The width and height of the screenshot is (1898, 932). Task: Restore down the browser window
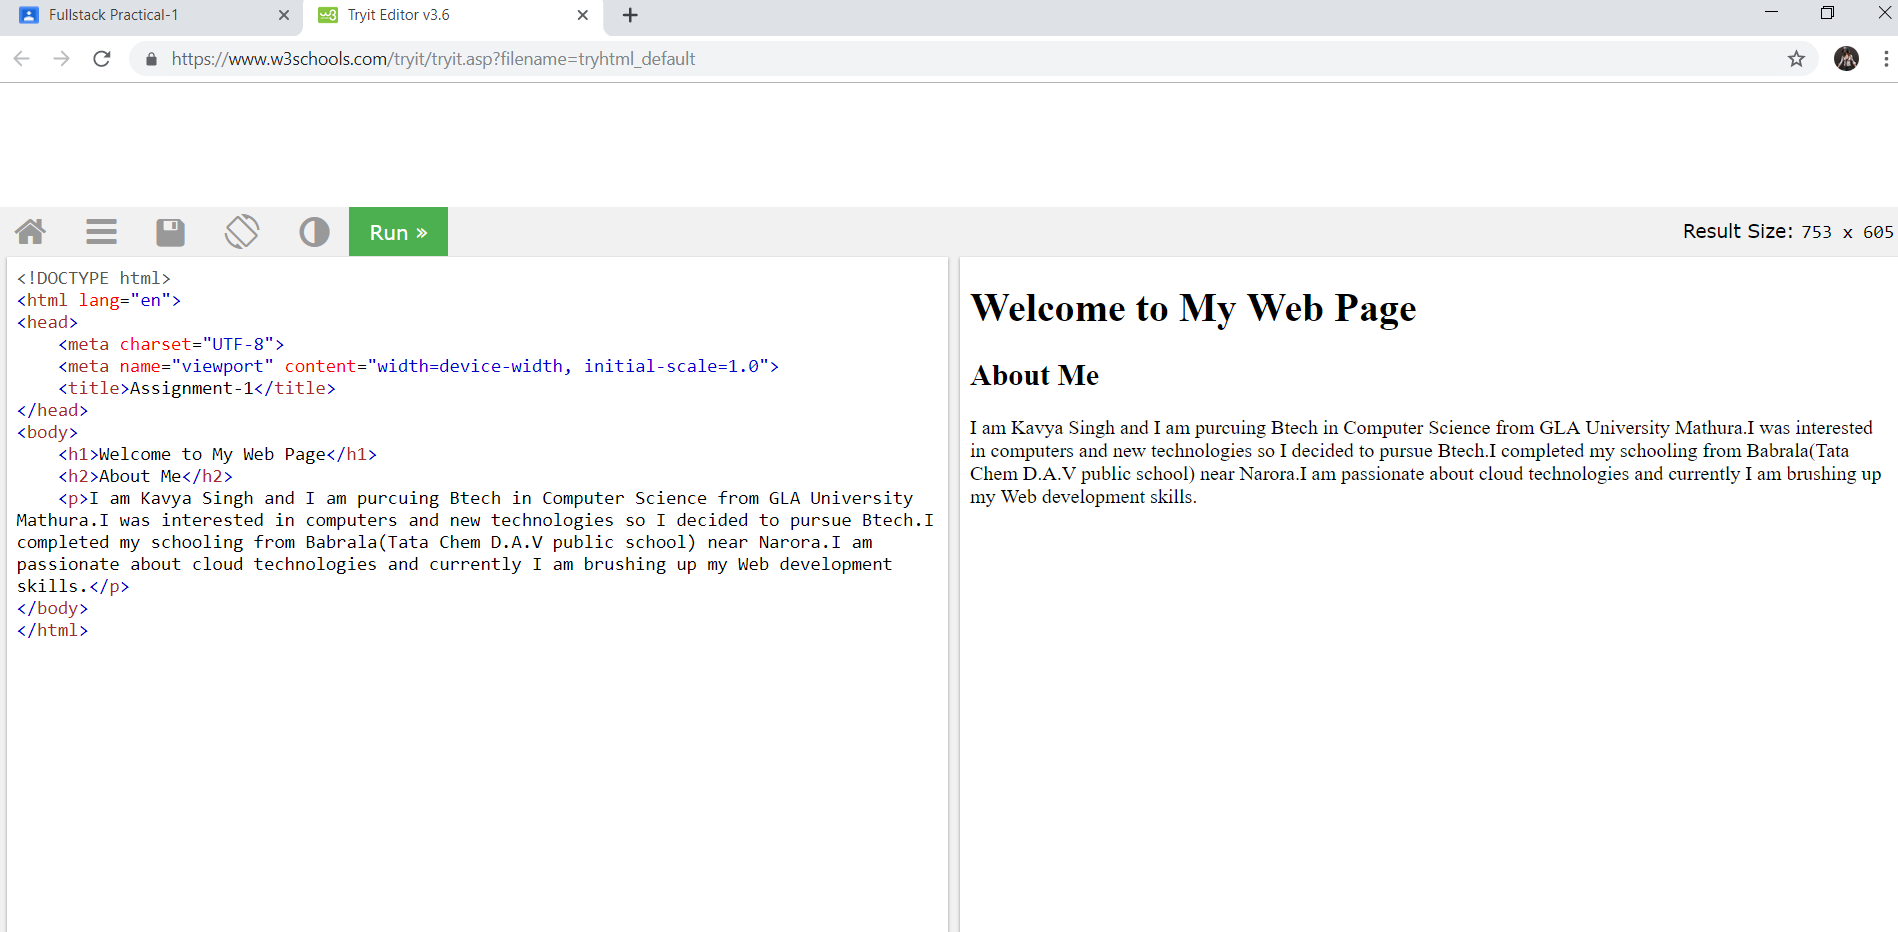click(1827, 13)
